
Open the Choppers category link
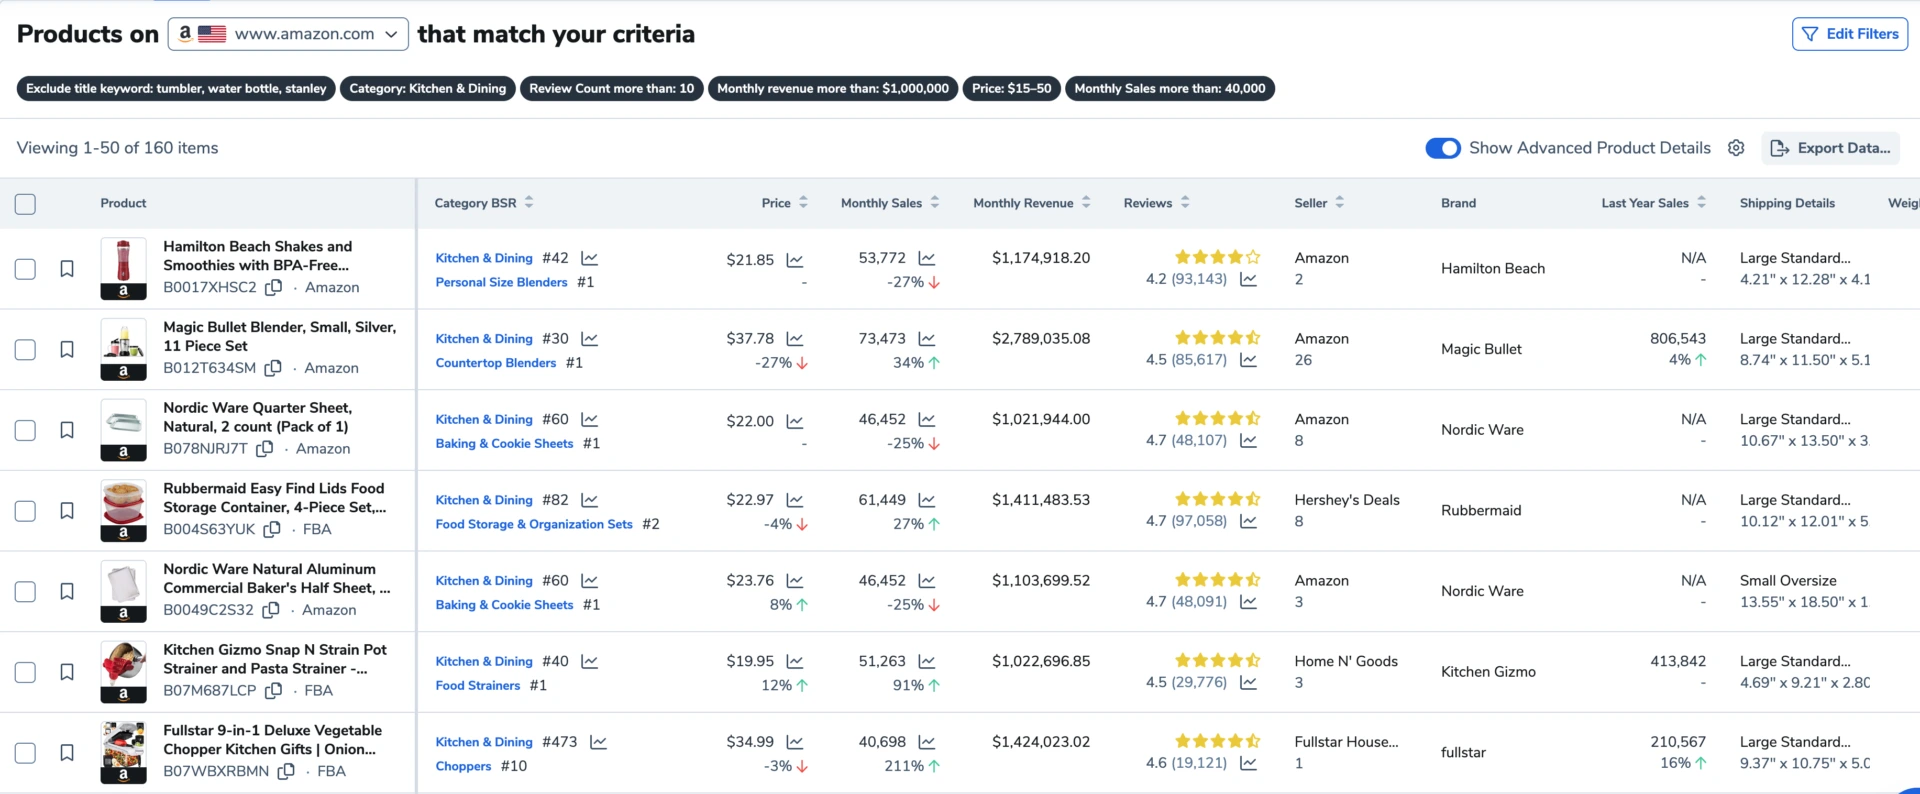(x=463, y=766)
